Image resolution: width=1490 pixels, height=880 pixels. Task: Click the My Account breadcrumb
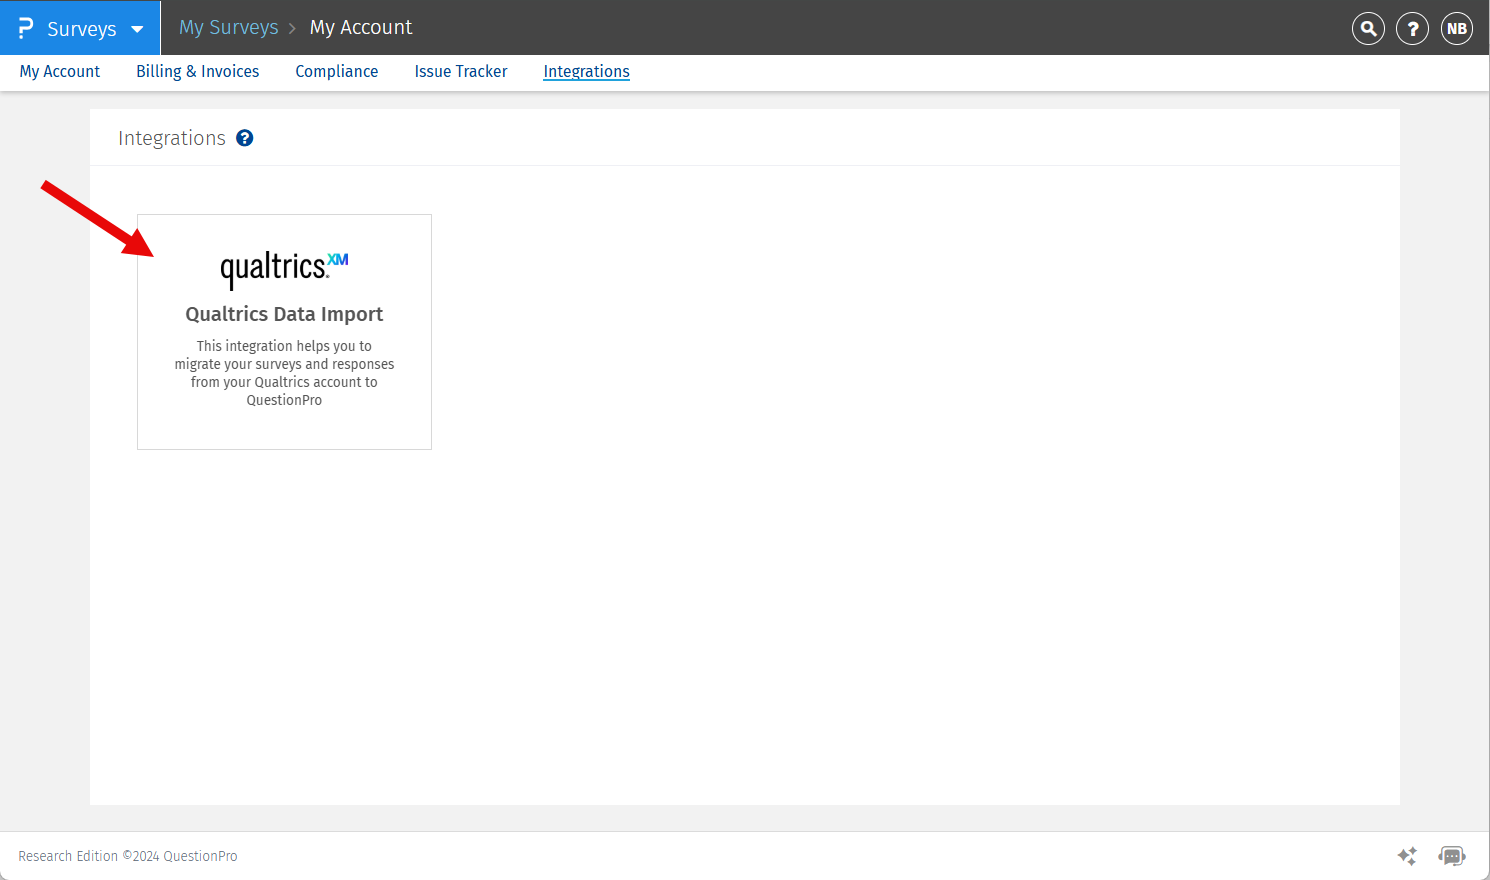pos(361,27)
